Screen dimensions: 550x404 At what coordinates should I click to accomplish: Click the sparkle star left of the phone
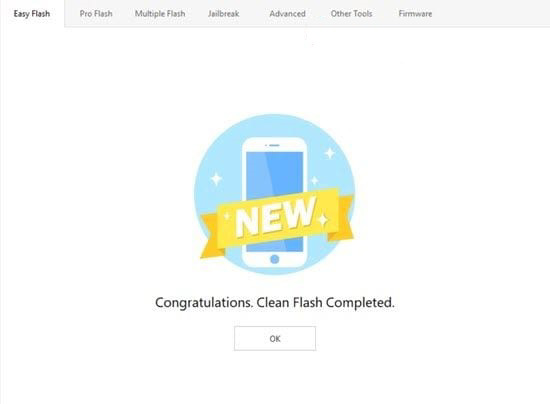click(216, 179)
